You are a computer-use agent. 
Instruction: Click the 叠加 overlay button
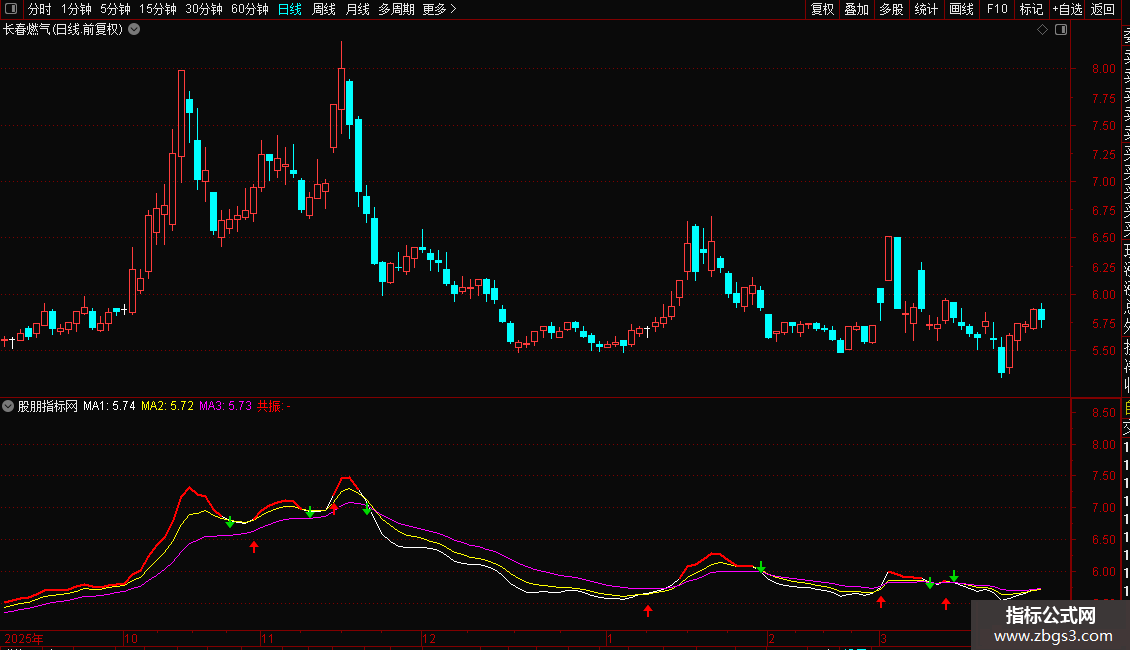[857, 9]
